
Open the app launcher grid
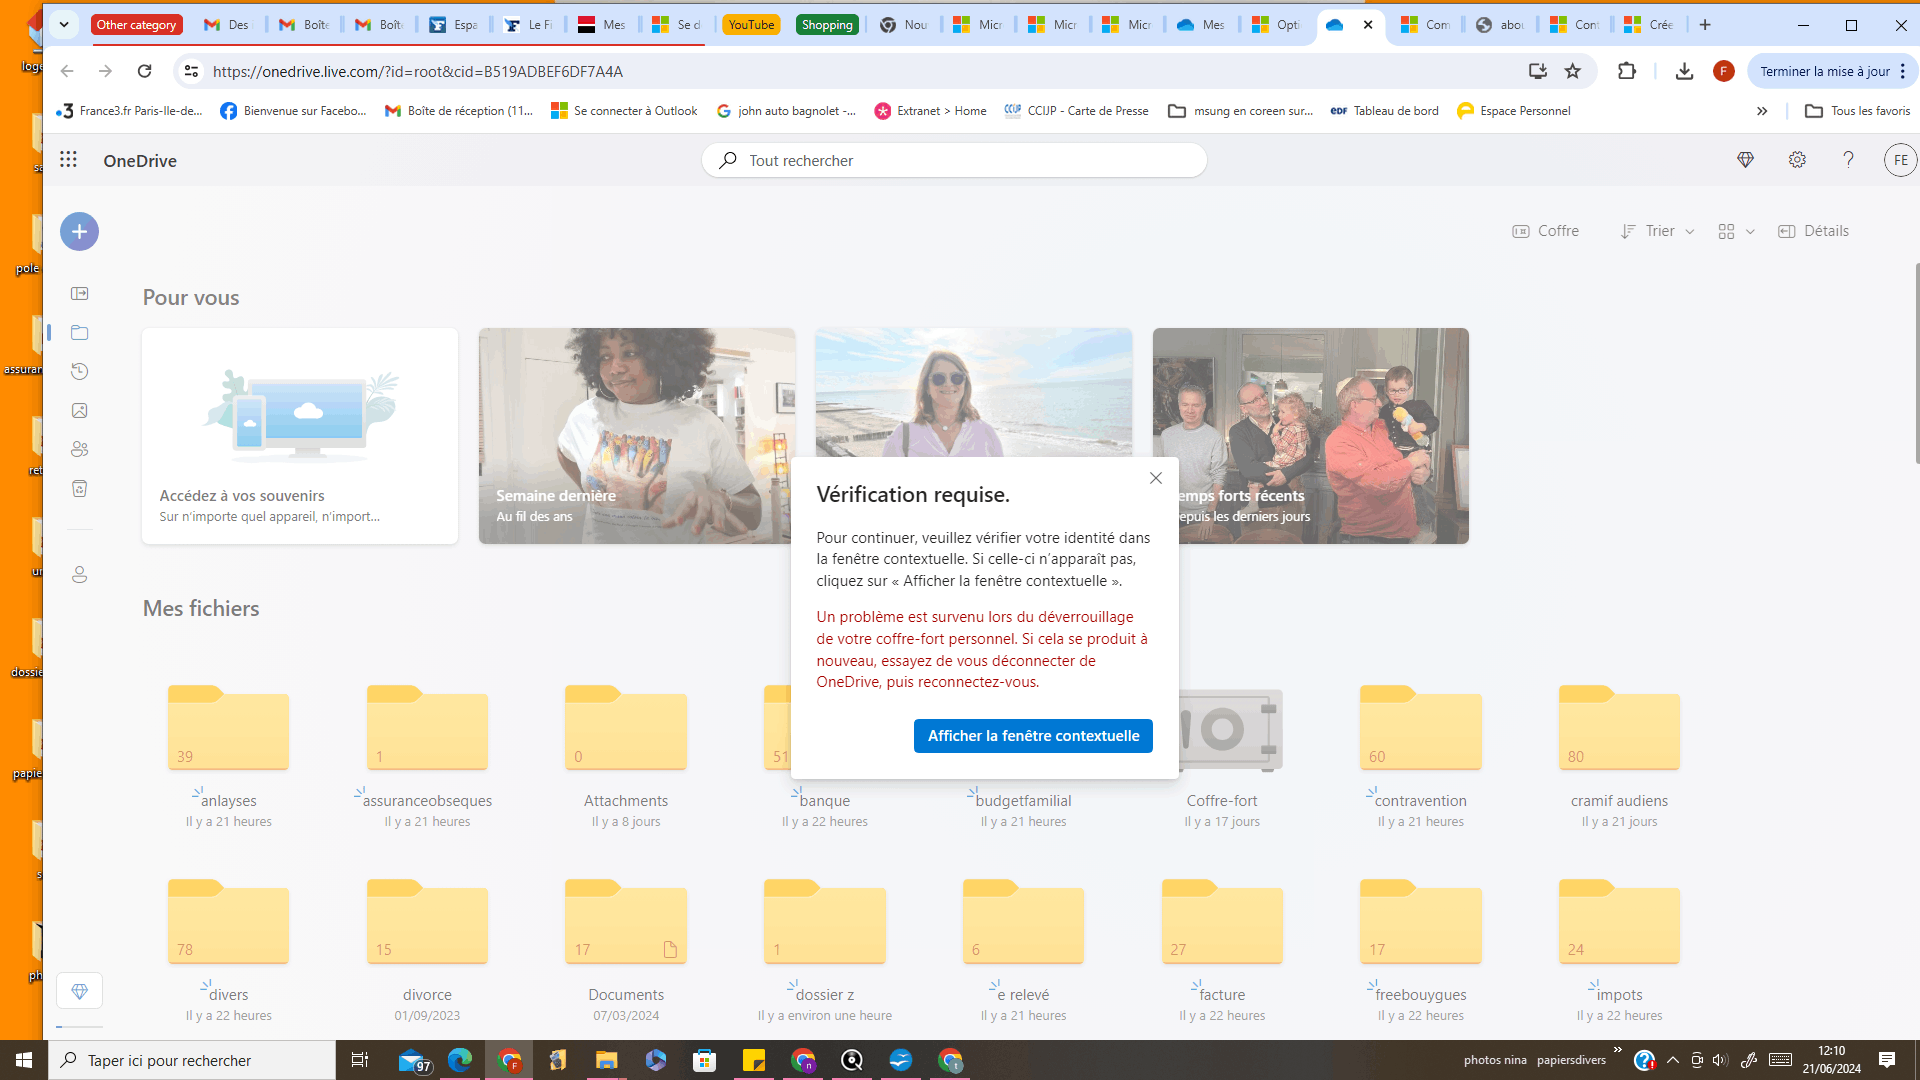(68, 160)
